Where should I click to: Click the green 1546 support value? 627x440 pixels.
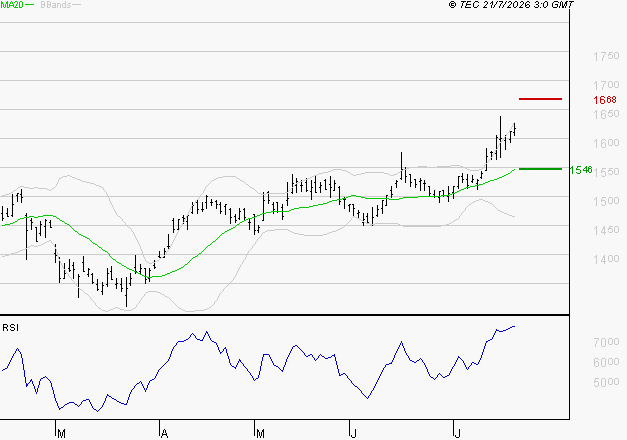[x=581, y=170]
